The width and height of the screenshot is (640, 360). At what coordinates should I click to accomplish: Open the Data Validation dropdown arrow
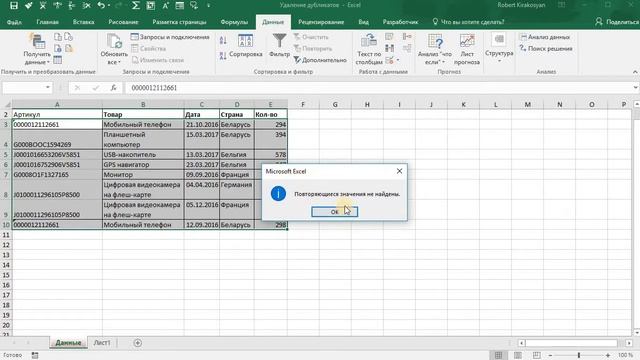click(398, 60)
